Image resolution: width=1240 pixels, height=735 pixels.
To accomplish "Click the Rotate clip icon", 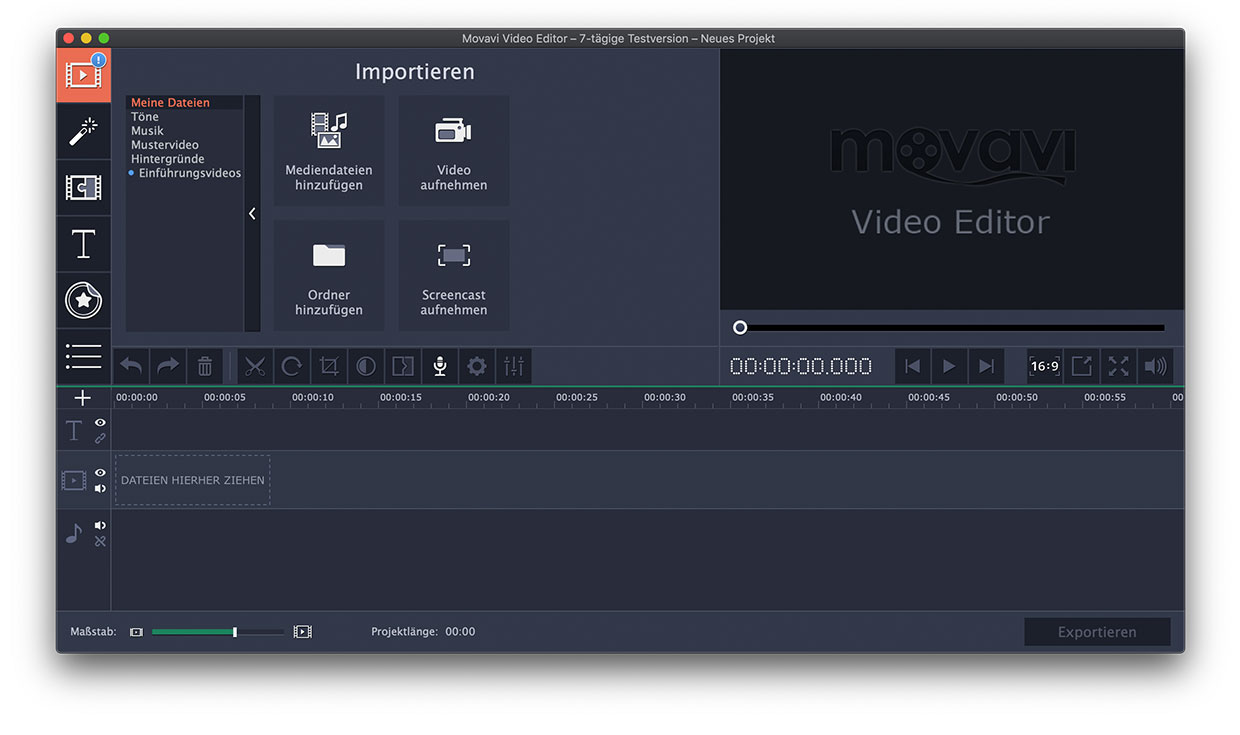I will (292, 366).
